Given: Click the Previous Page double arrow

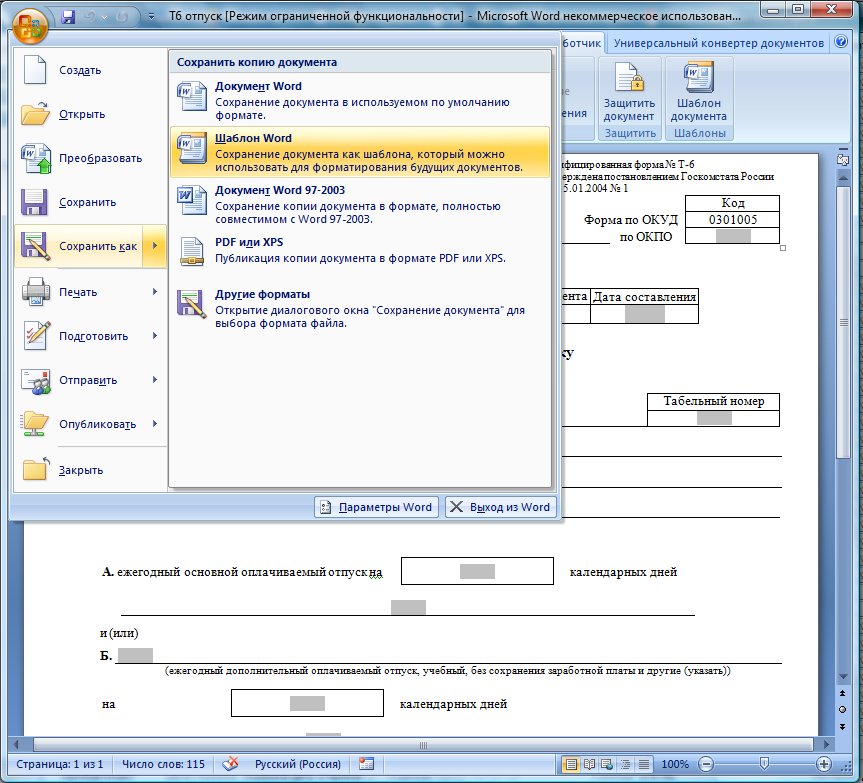Looking at the screenshot, I should pos(843,693).
